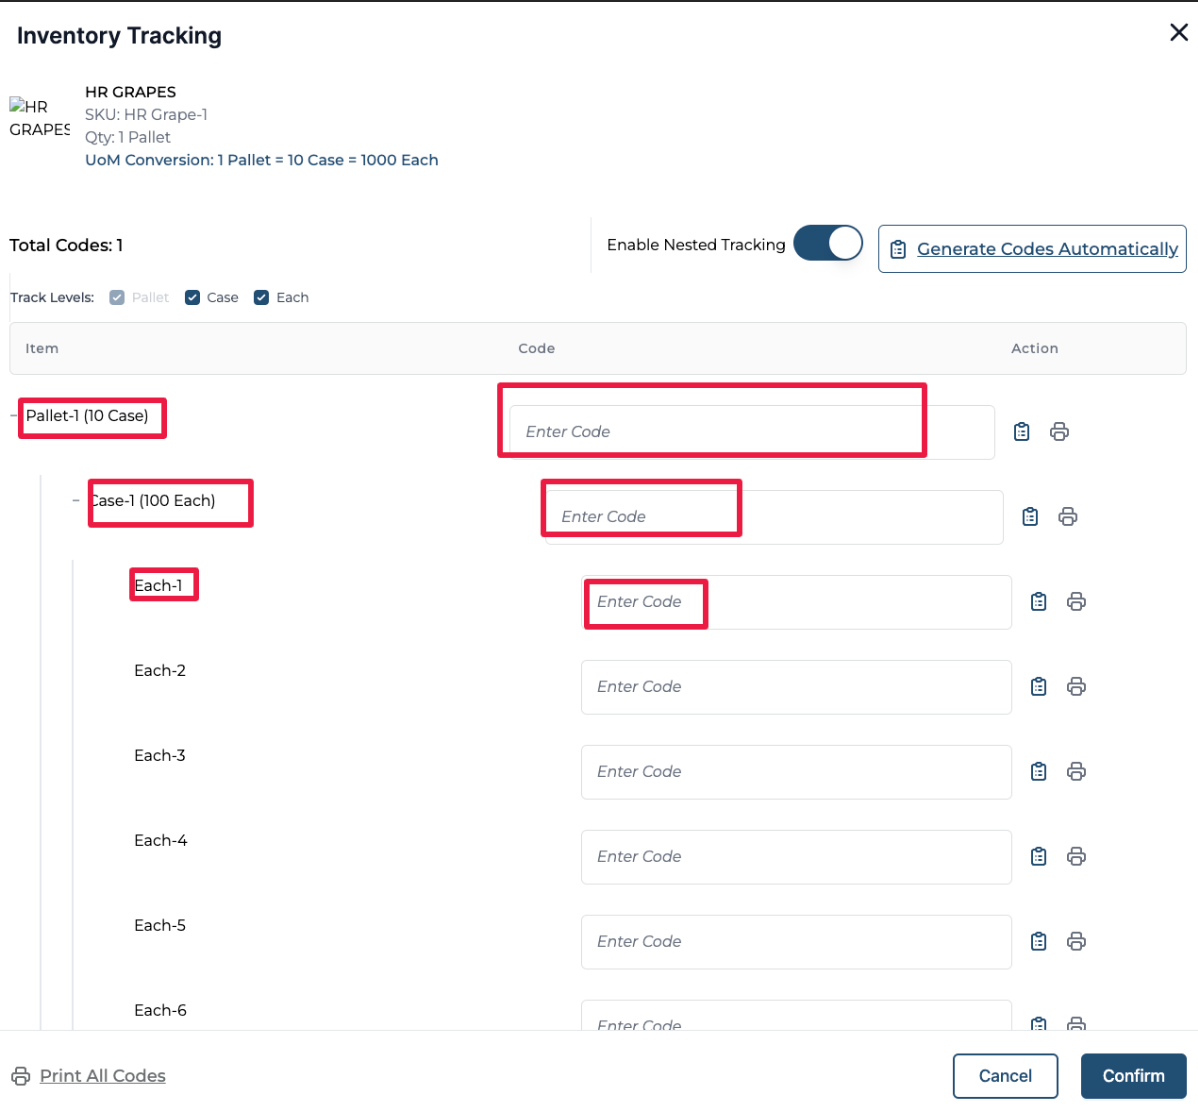Collapse the Case-1 tree row
Image resolution: width=1198 pixels, height=1112 pixels.
click(x=76, y=501)
